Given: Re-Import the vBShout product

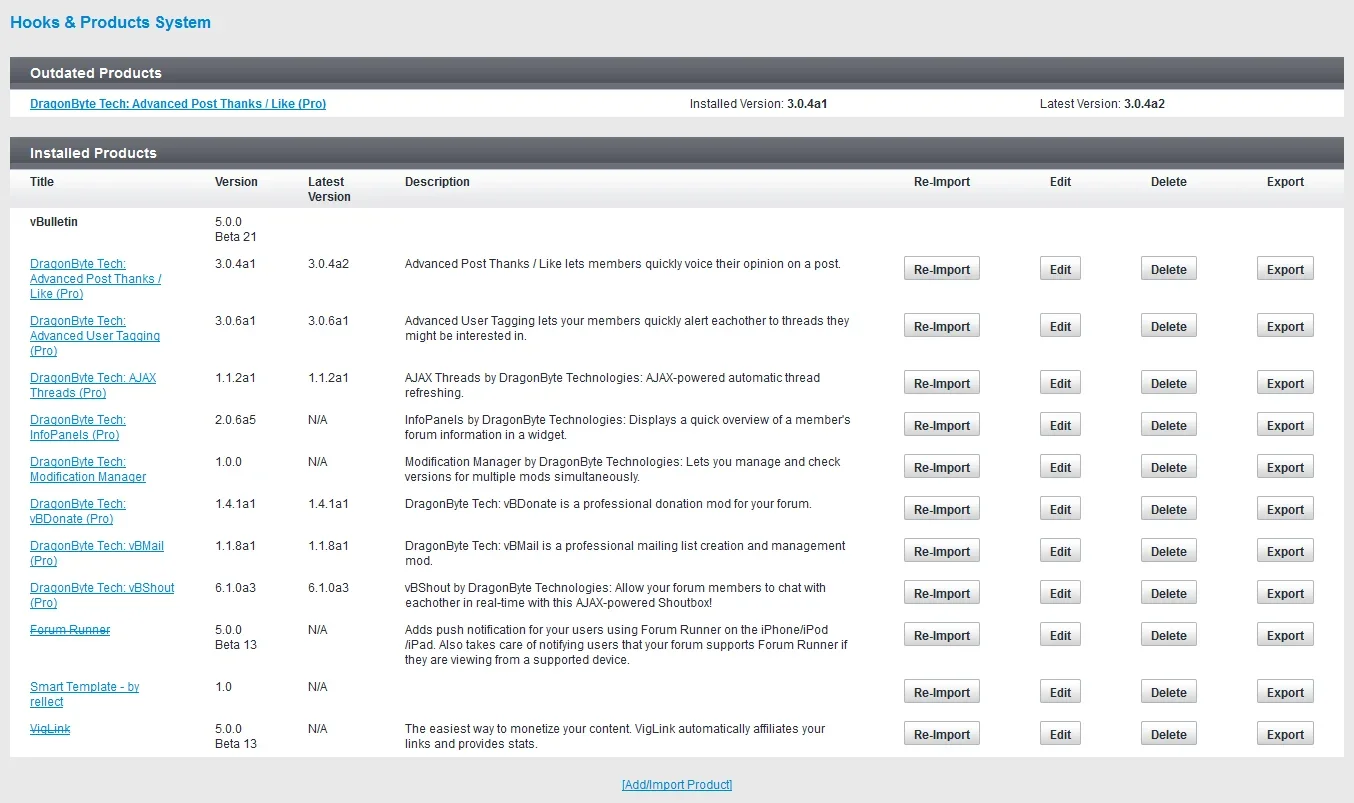Looking at the screenshot, I should (942, 593).
